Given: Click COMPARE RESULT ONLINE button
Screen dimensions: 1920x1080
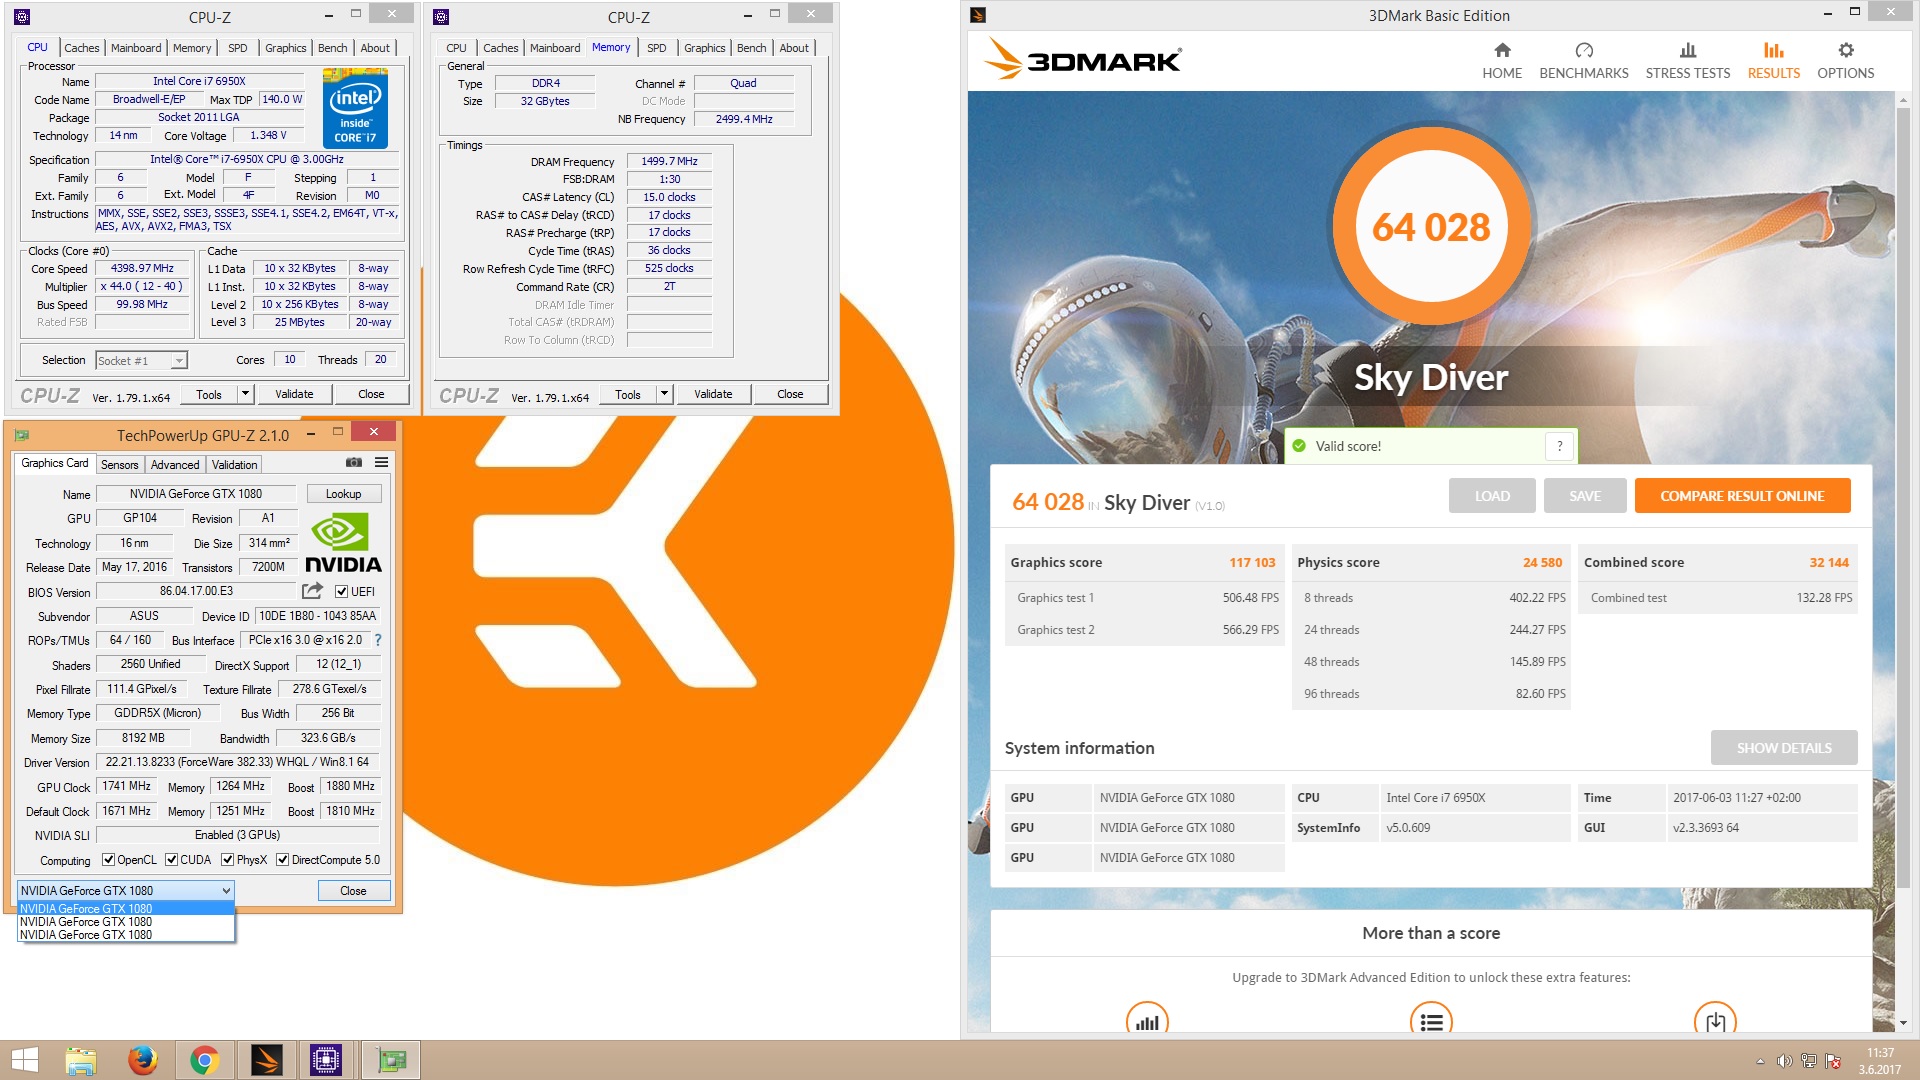Looking at the screenshot, I should [1742, 496].
